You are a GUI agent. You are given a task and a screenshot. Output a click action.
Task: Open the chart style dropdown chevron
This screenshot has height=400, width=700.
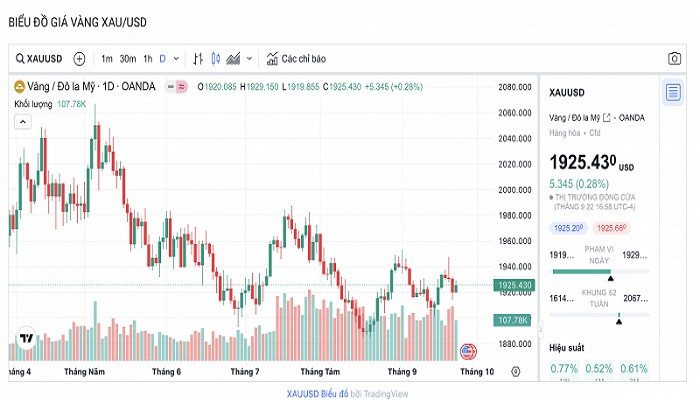pos(249,58)
